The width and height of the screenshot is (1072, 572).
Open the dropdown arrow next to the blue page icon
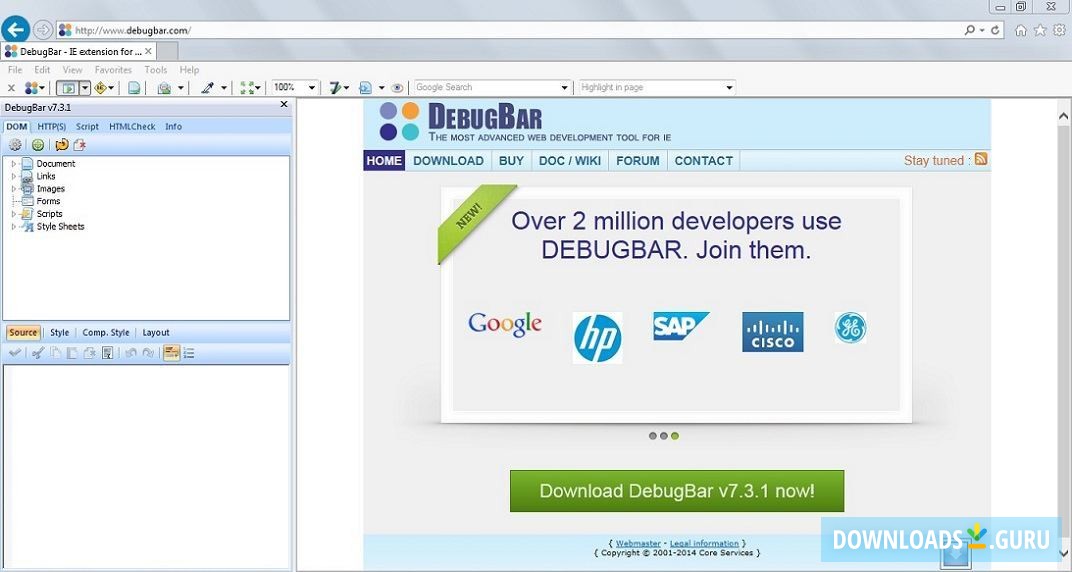click(x=381, y=87)
